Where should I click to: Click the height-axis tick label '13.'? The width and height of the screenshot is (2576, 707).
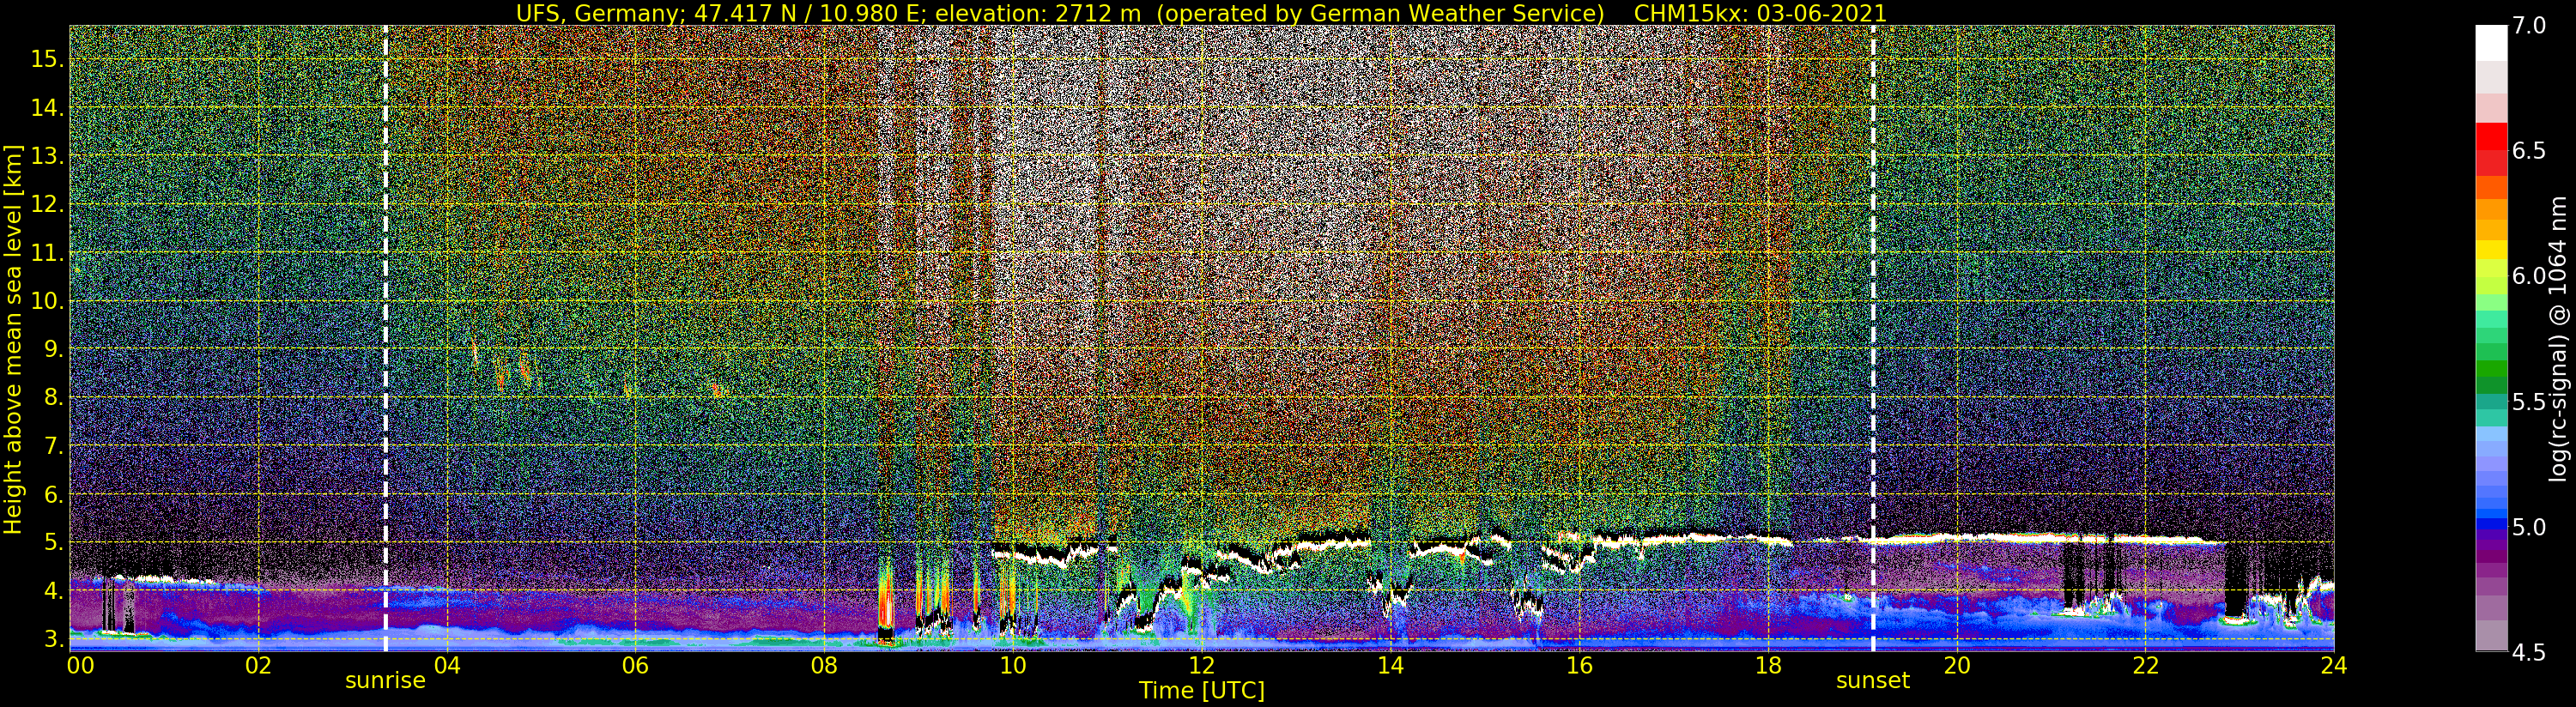tap(46, 156)
